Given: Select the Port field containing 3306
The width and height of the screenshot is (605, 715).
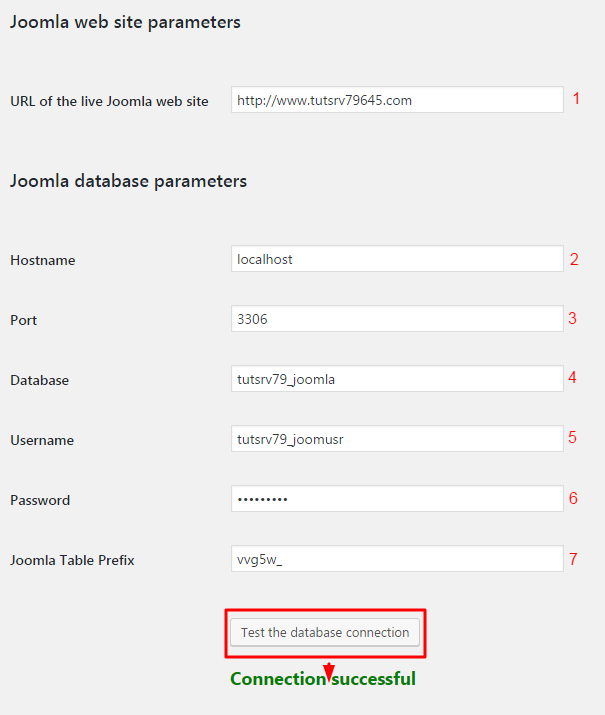Looking at the screenshot, I should pos(397,319).
